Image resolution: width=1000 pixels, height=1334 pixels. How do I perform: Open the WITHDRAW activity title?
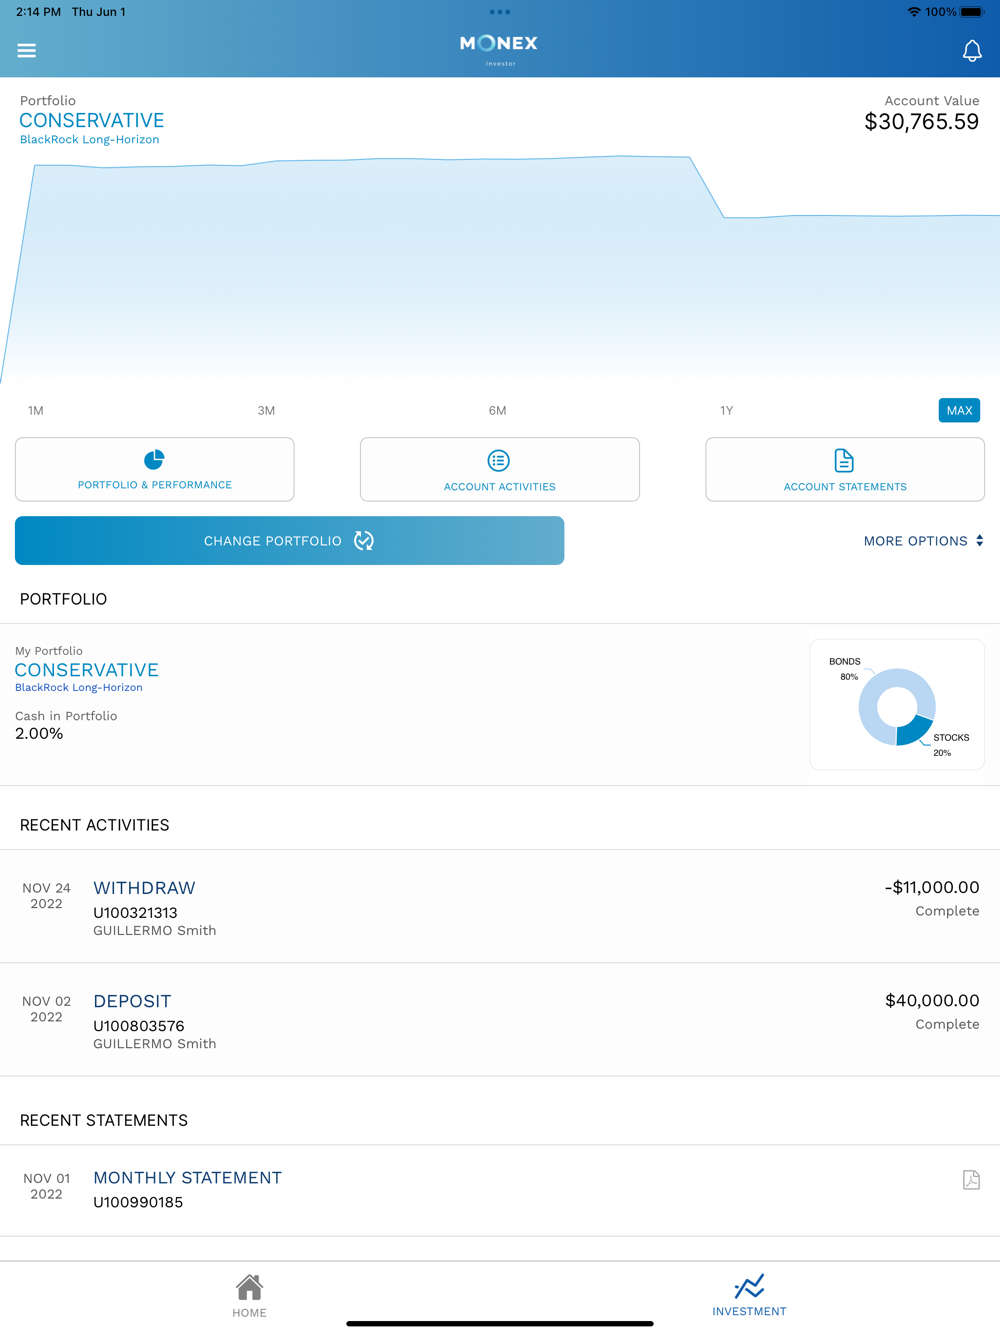pyautogui.click(x=144, y=888)
